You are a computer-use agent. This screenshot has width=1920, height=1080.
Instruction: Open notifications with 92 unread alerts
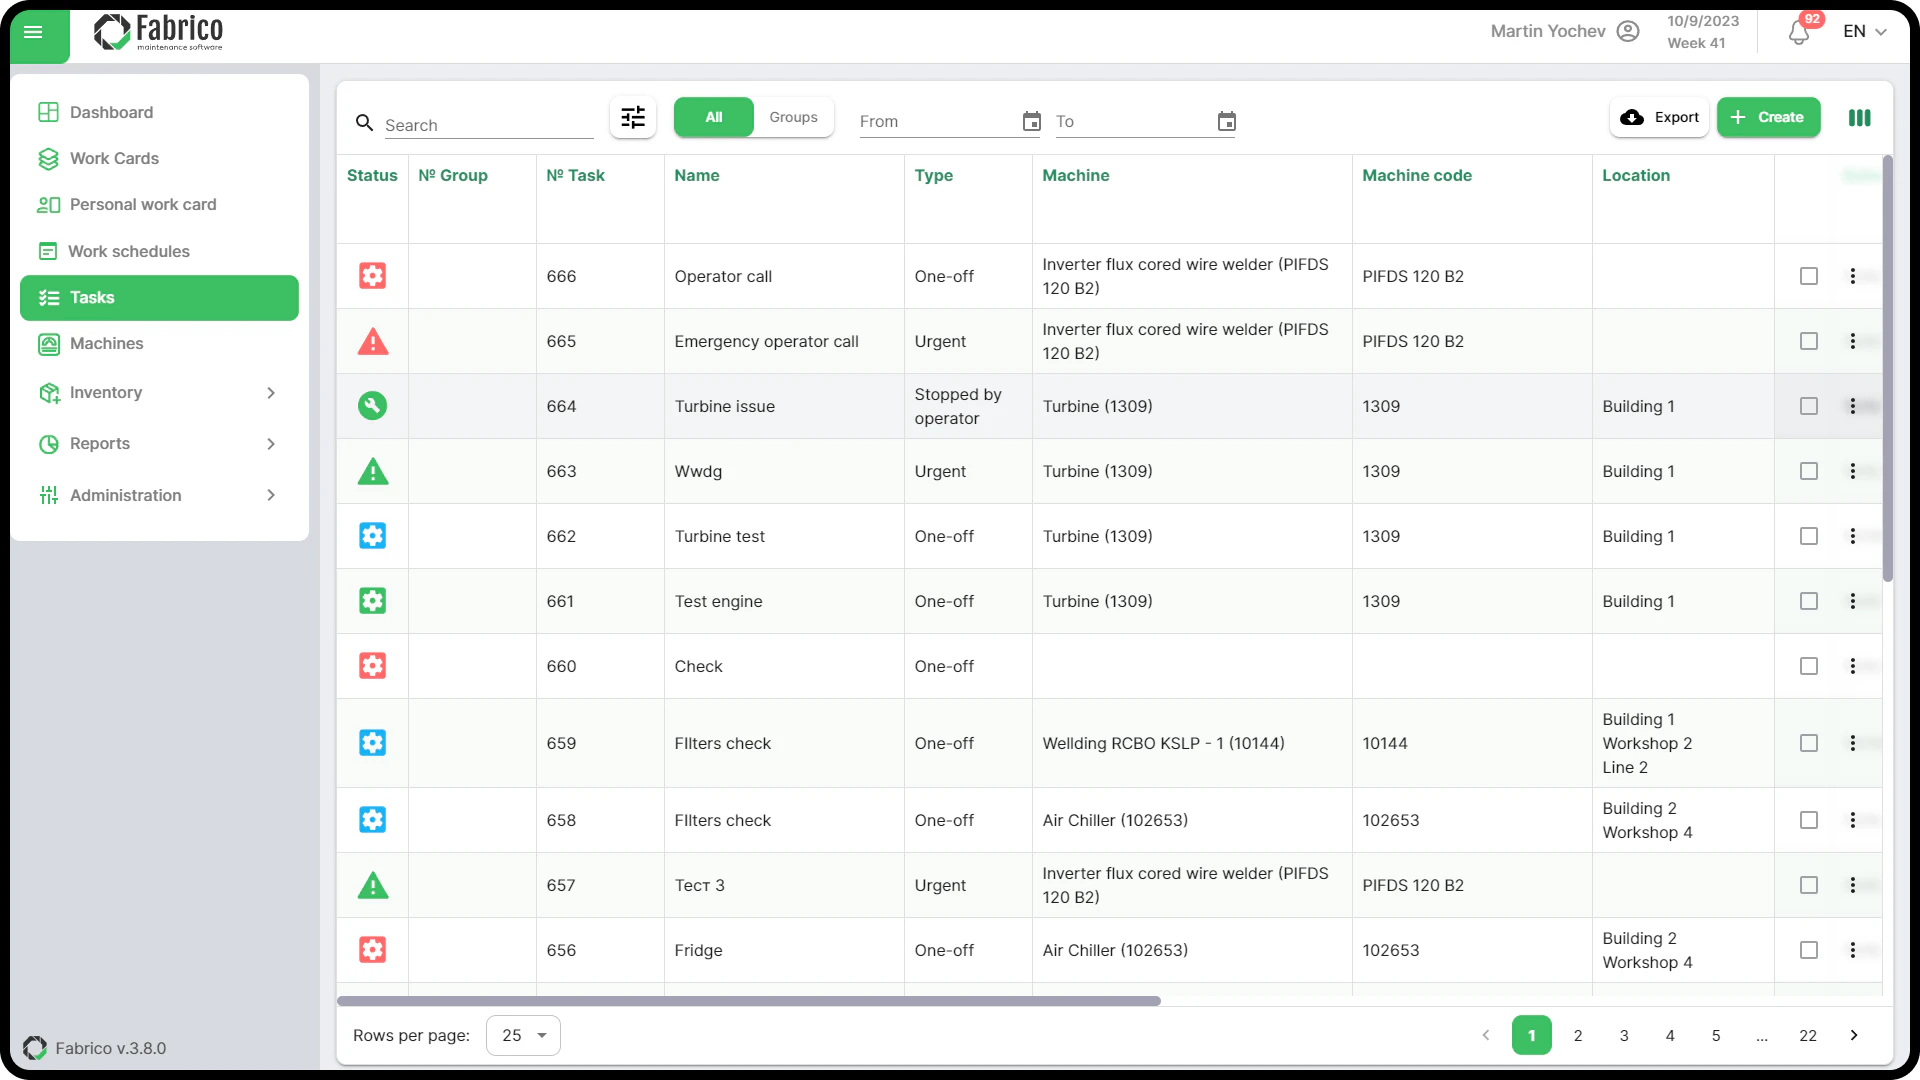(x=1797, y=33)
